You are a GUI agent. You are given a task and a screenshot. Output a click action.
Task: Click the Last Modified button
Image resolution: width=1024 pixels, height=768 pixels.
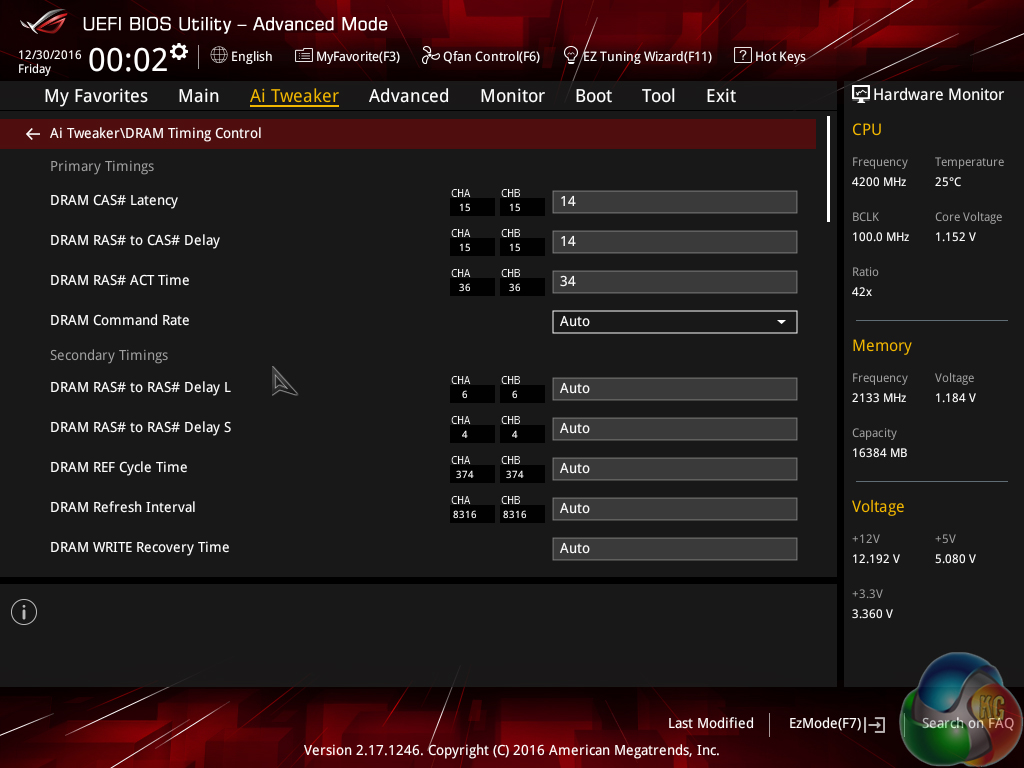click(710, 723)
